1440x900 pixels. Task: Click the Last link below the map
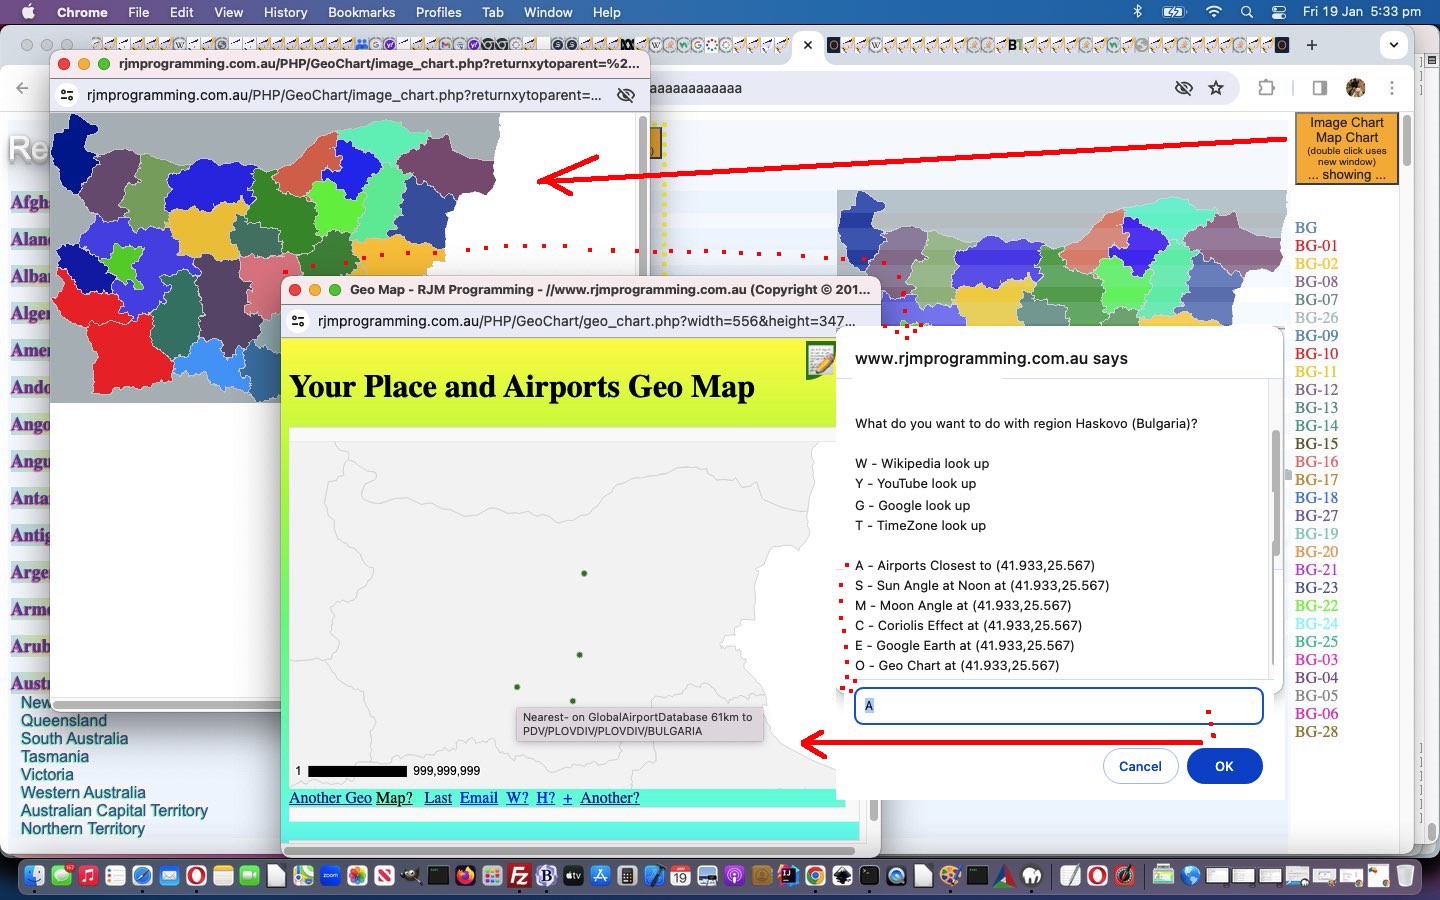[x=438, y=797]
